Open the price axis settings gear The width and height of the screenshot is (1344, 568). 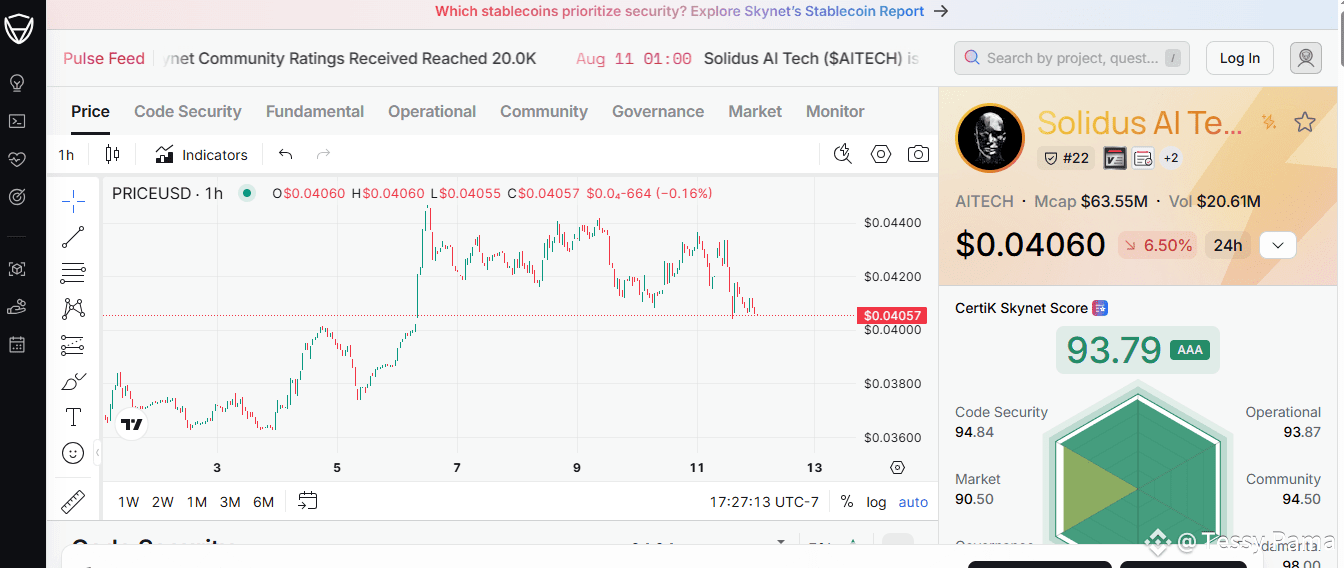(x=897, y=467)
